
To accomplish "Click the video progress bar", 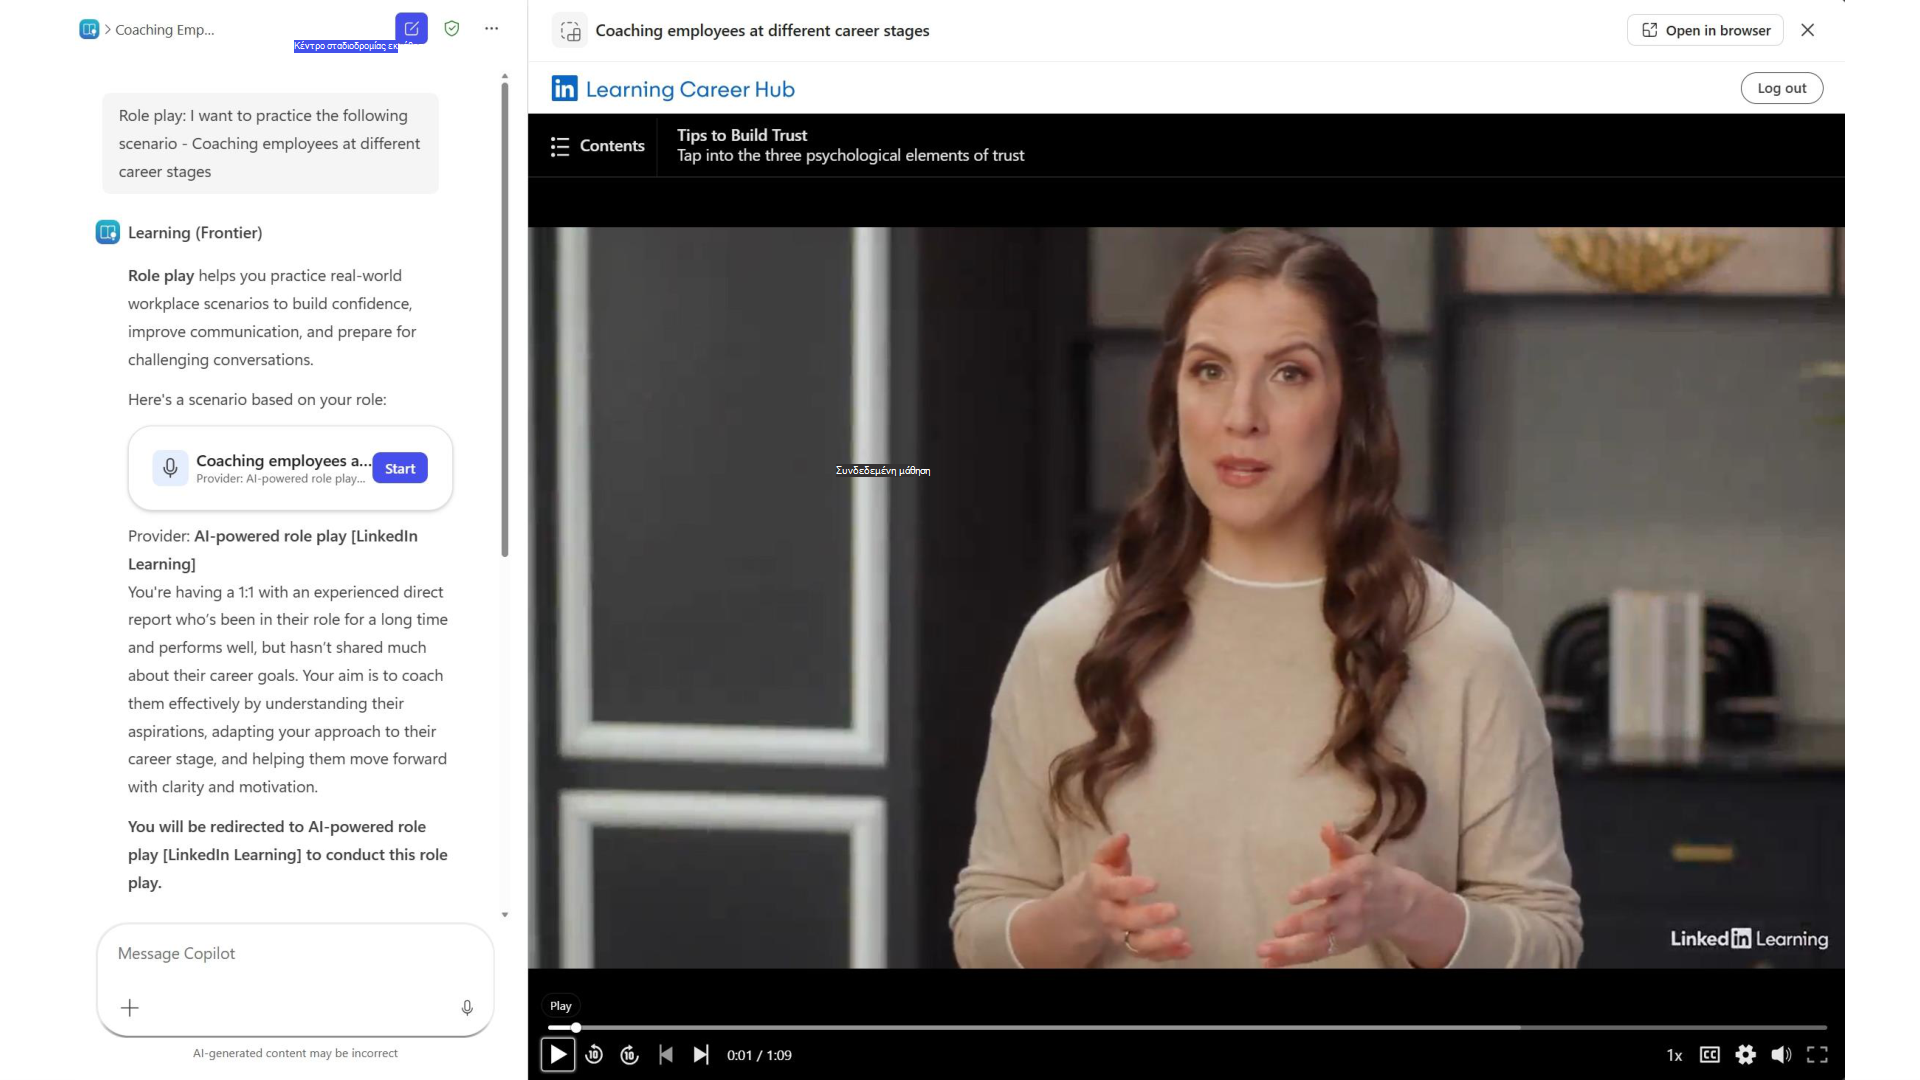I will click(x=1187, y=1027).
